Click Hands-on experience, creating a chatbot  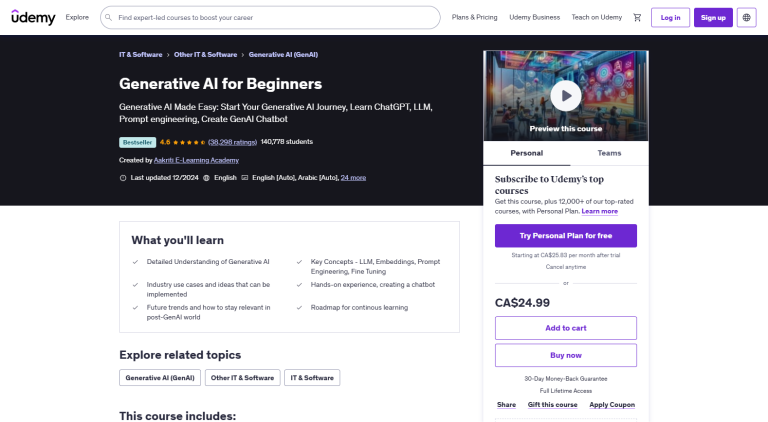click(373, 285)
